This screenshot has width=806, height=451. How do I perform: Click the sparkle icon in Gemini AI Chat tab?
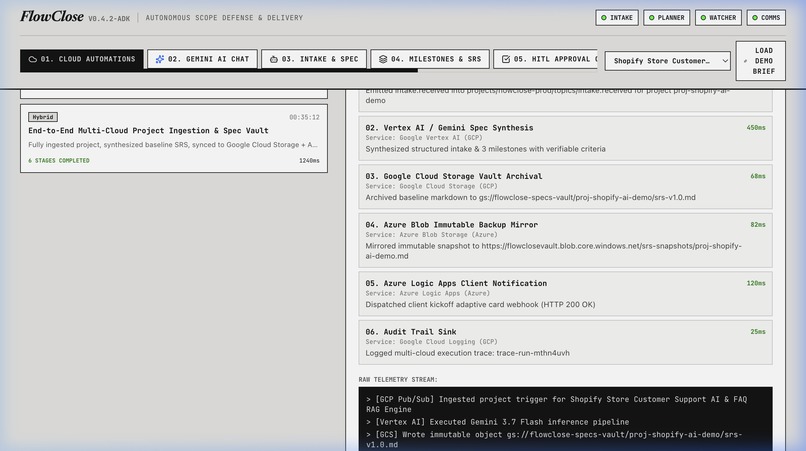click(160, 59)
